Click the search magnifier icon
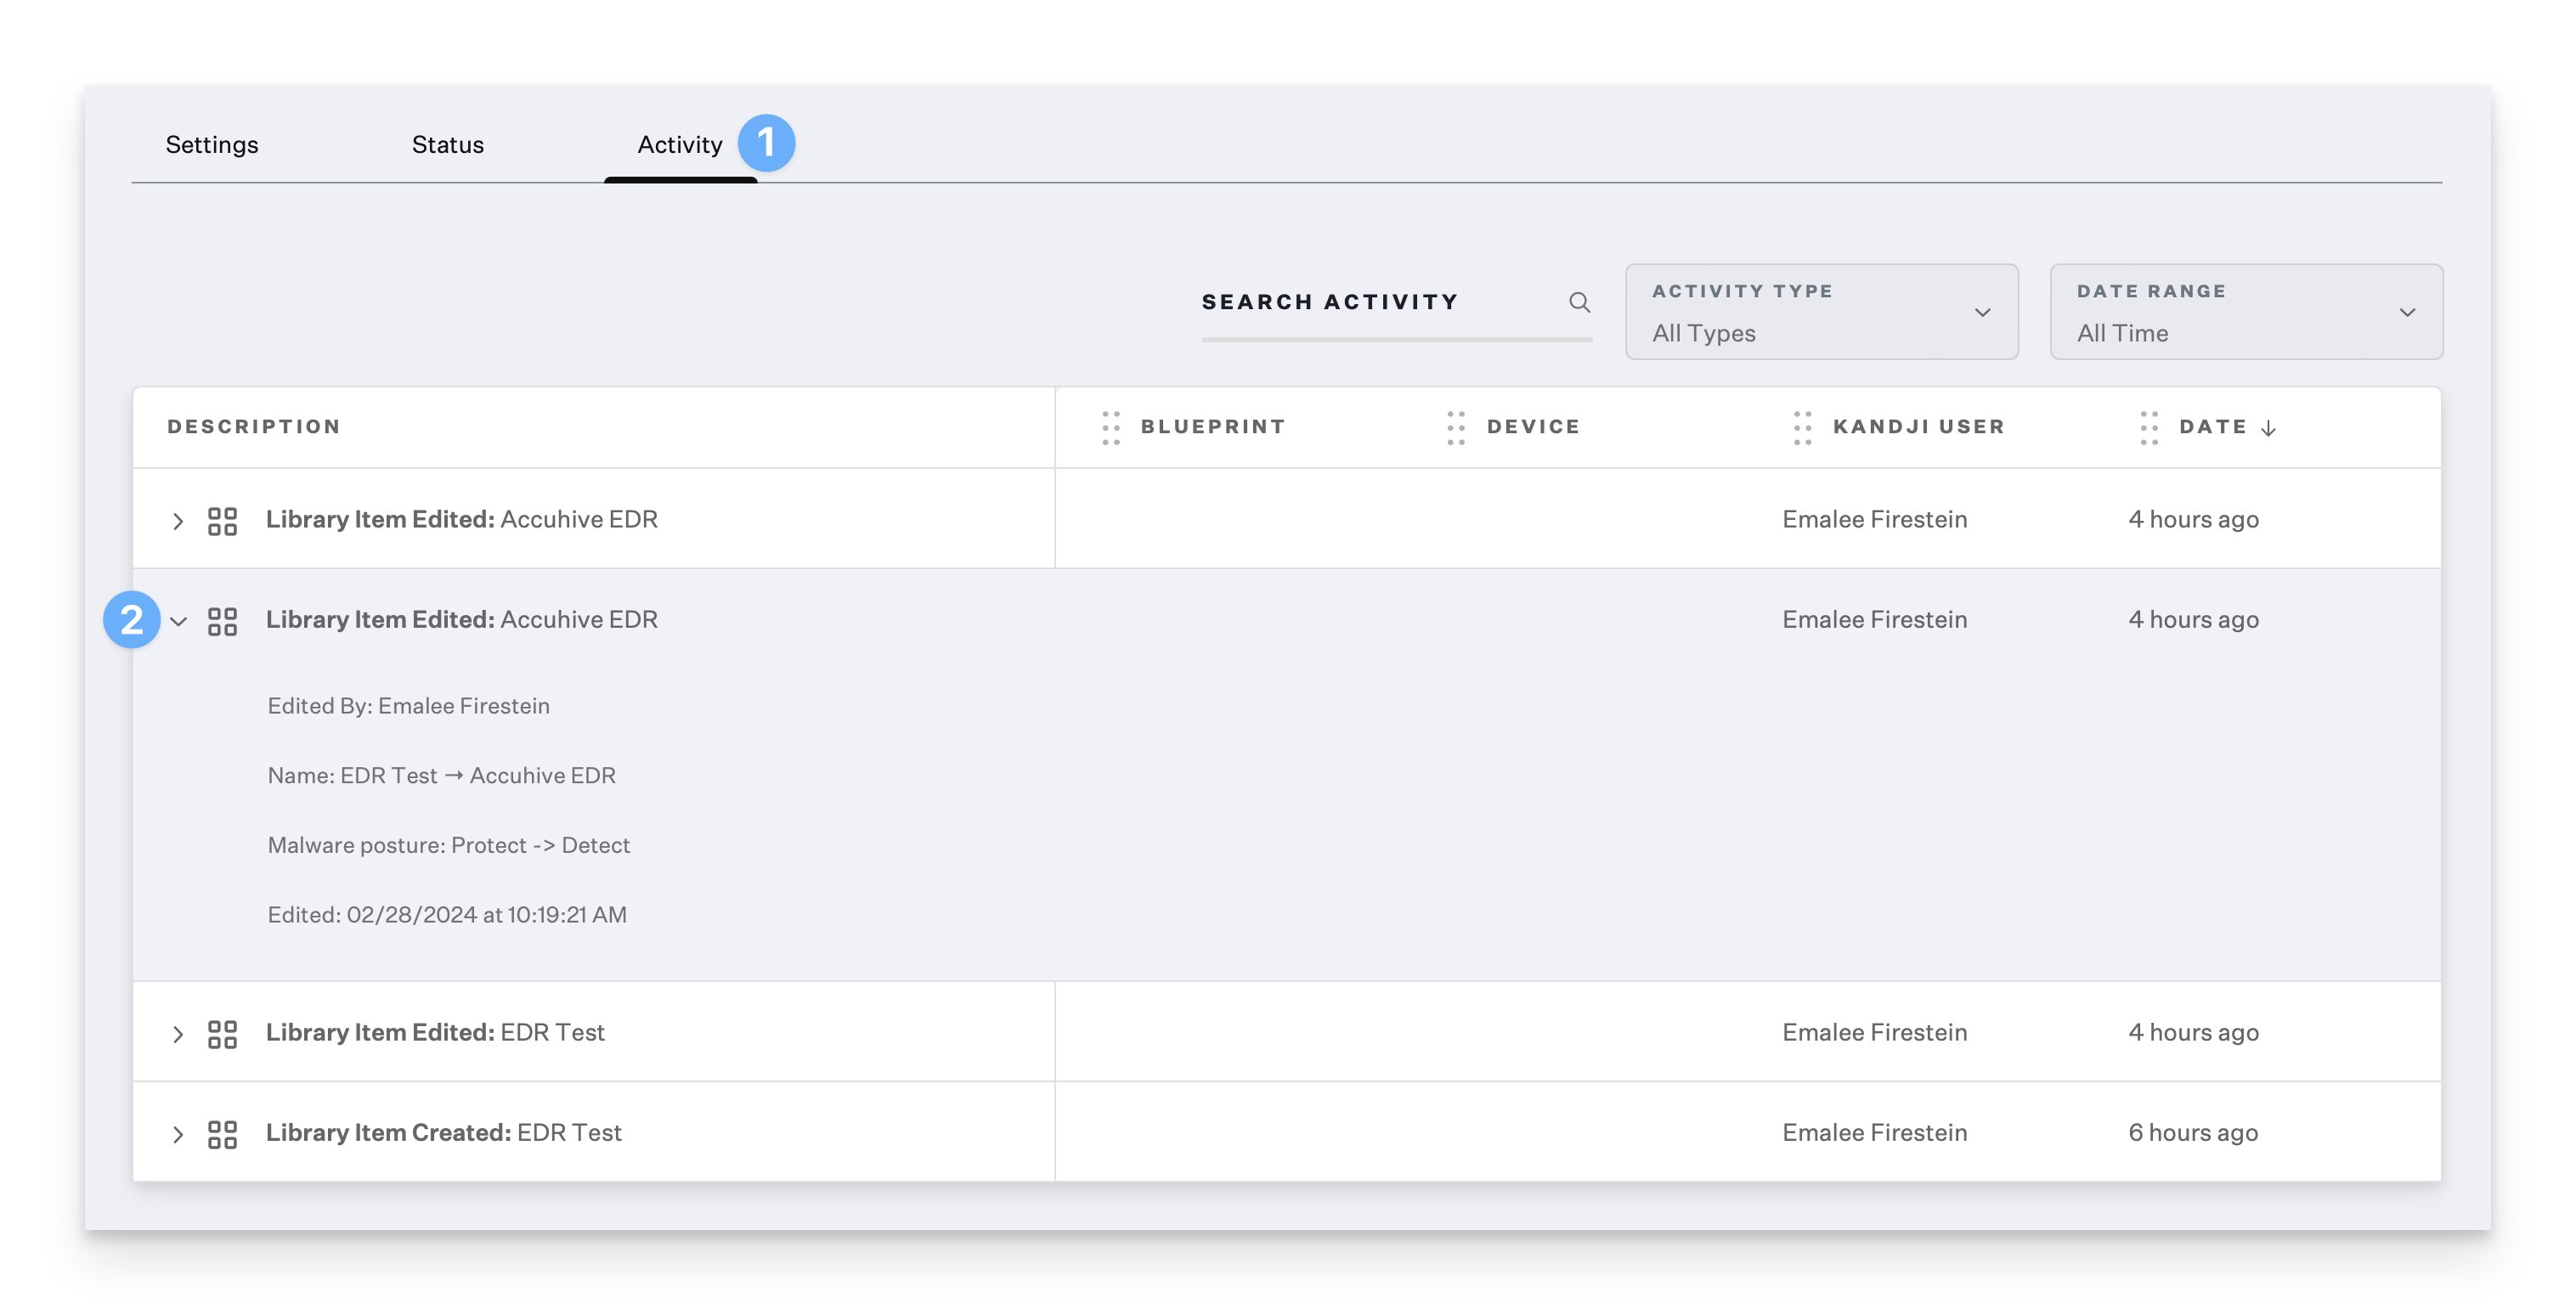This screenshot has height=1315, width=2576. pyautogui.click(x=1579, y=302)
